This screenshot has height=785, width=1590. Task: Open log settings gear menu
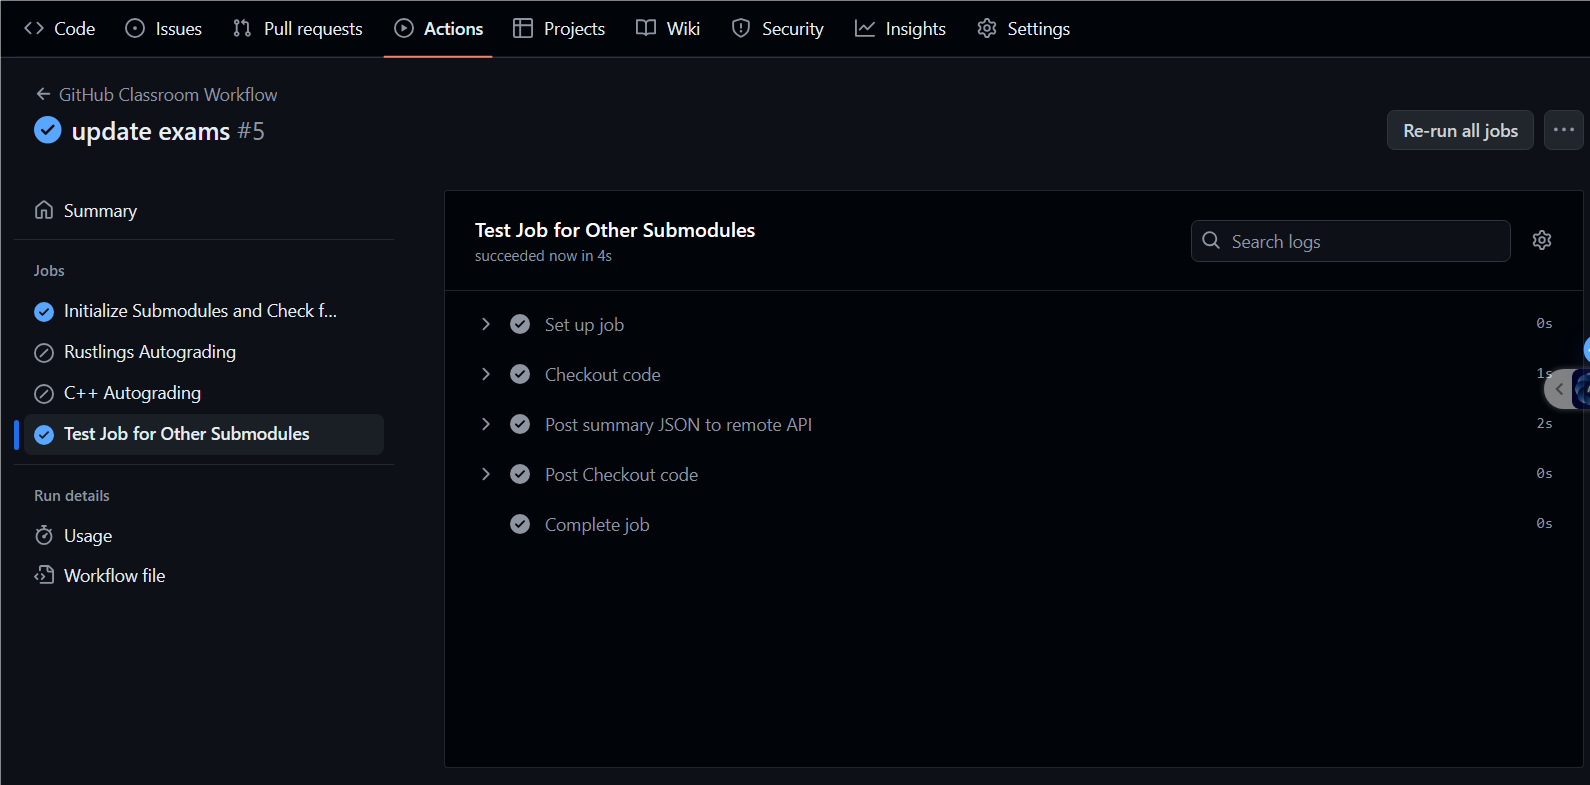[1542, 240]
